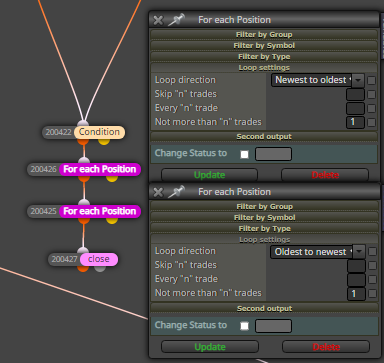384x363 pixels.
Task: Click Update button in lower panel
Action: click(x=210, y=347)
